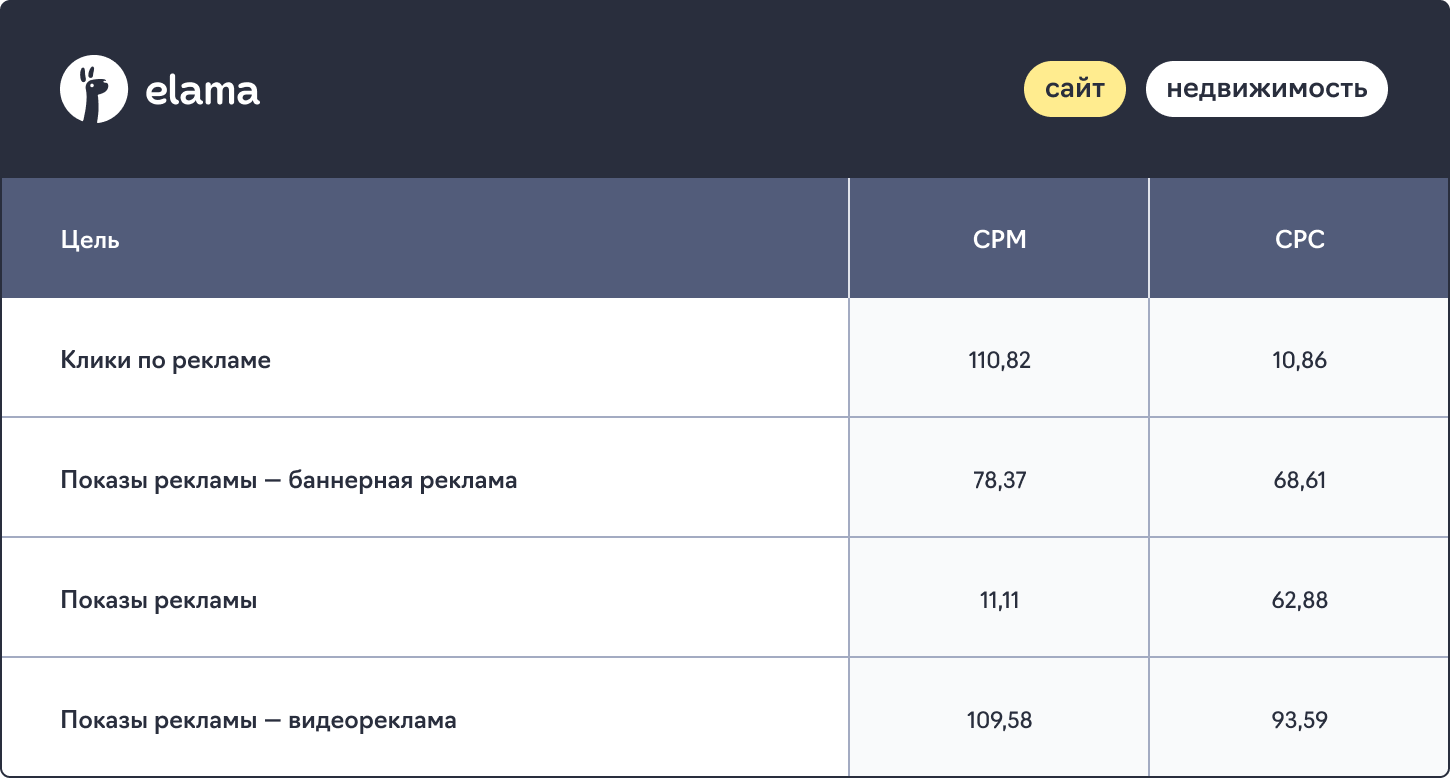Select the Клики по рекламе row
This screenshot has height=778, width=1450.
pyautogui.click(x=725, y=359)
